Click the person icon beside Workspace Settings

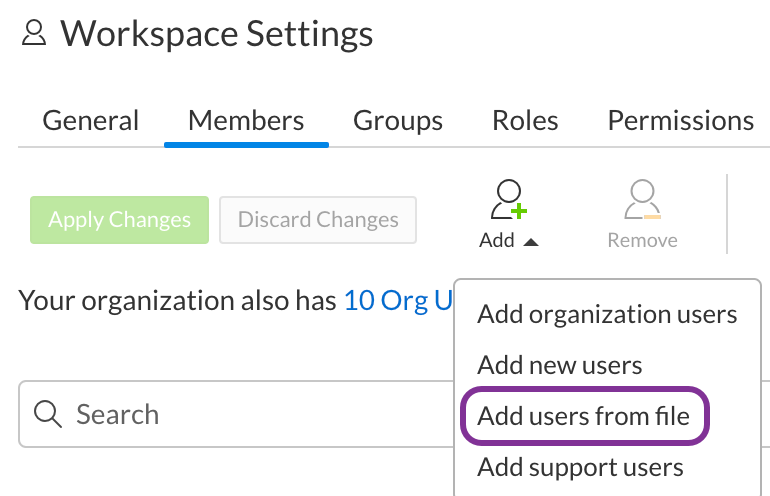[34, 35]
